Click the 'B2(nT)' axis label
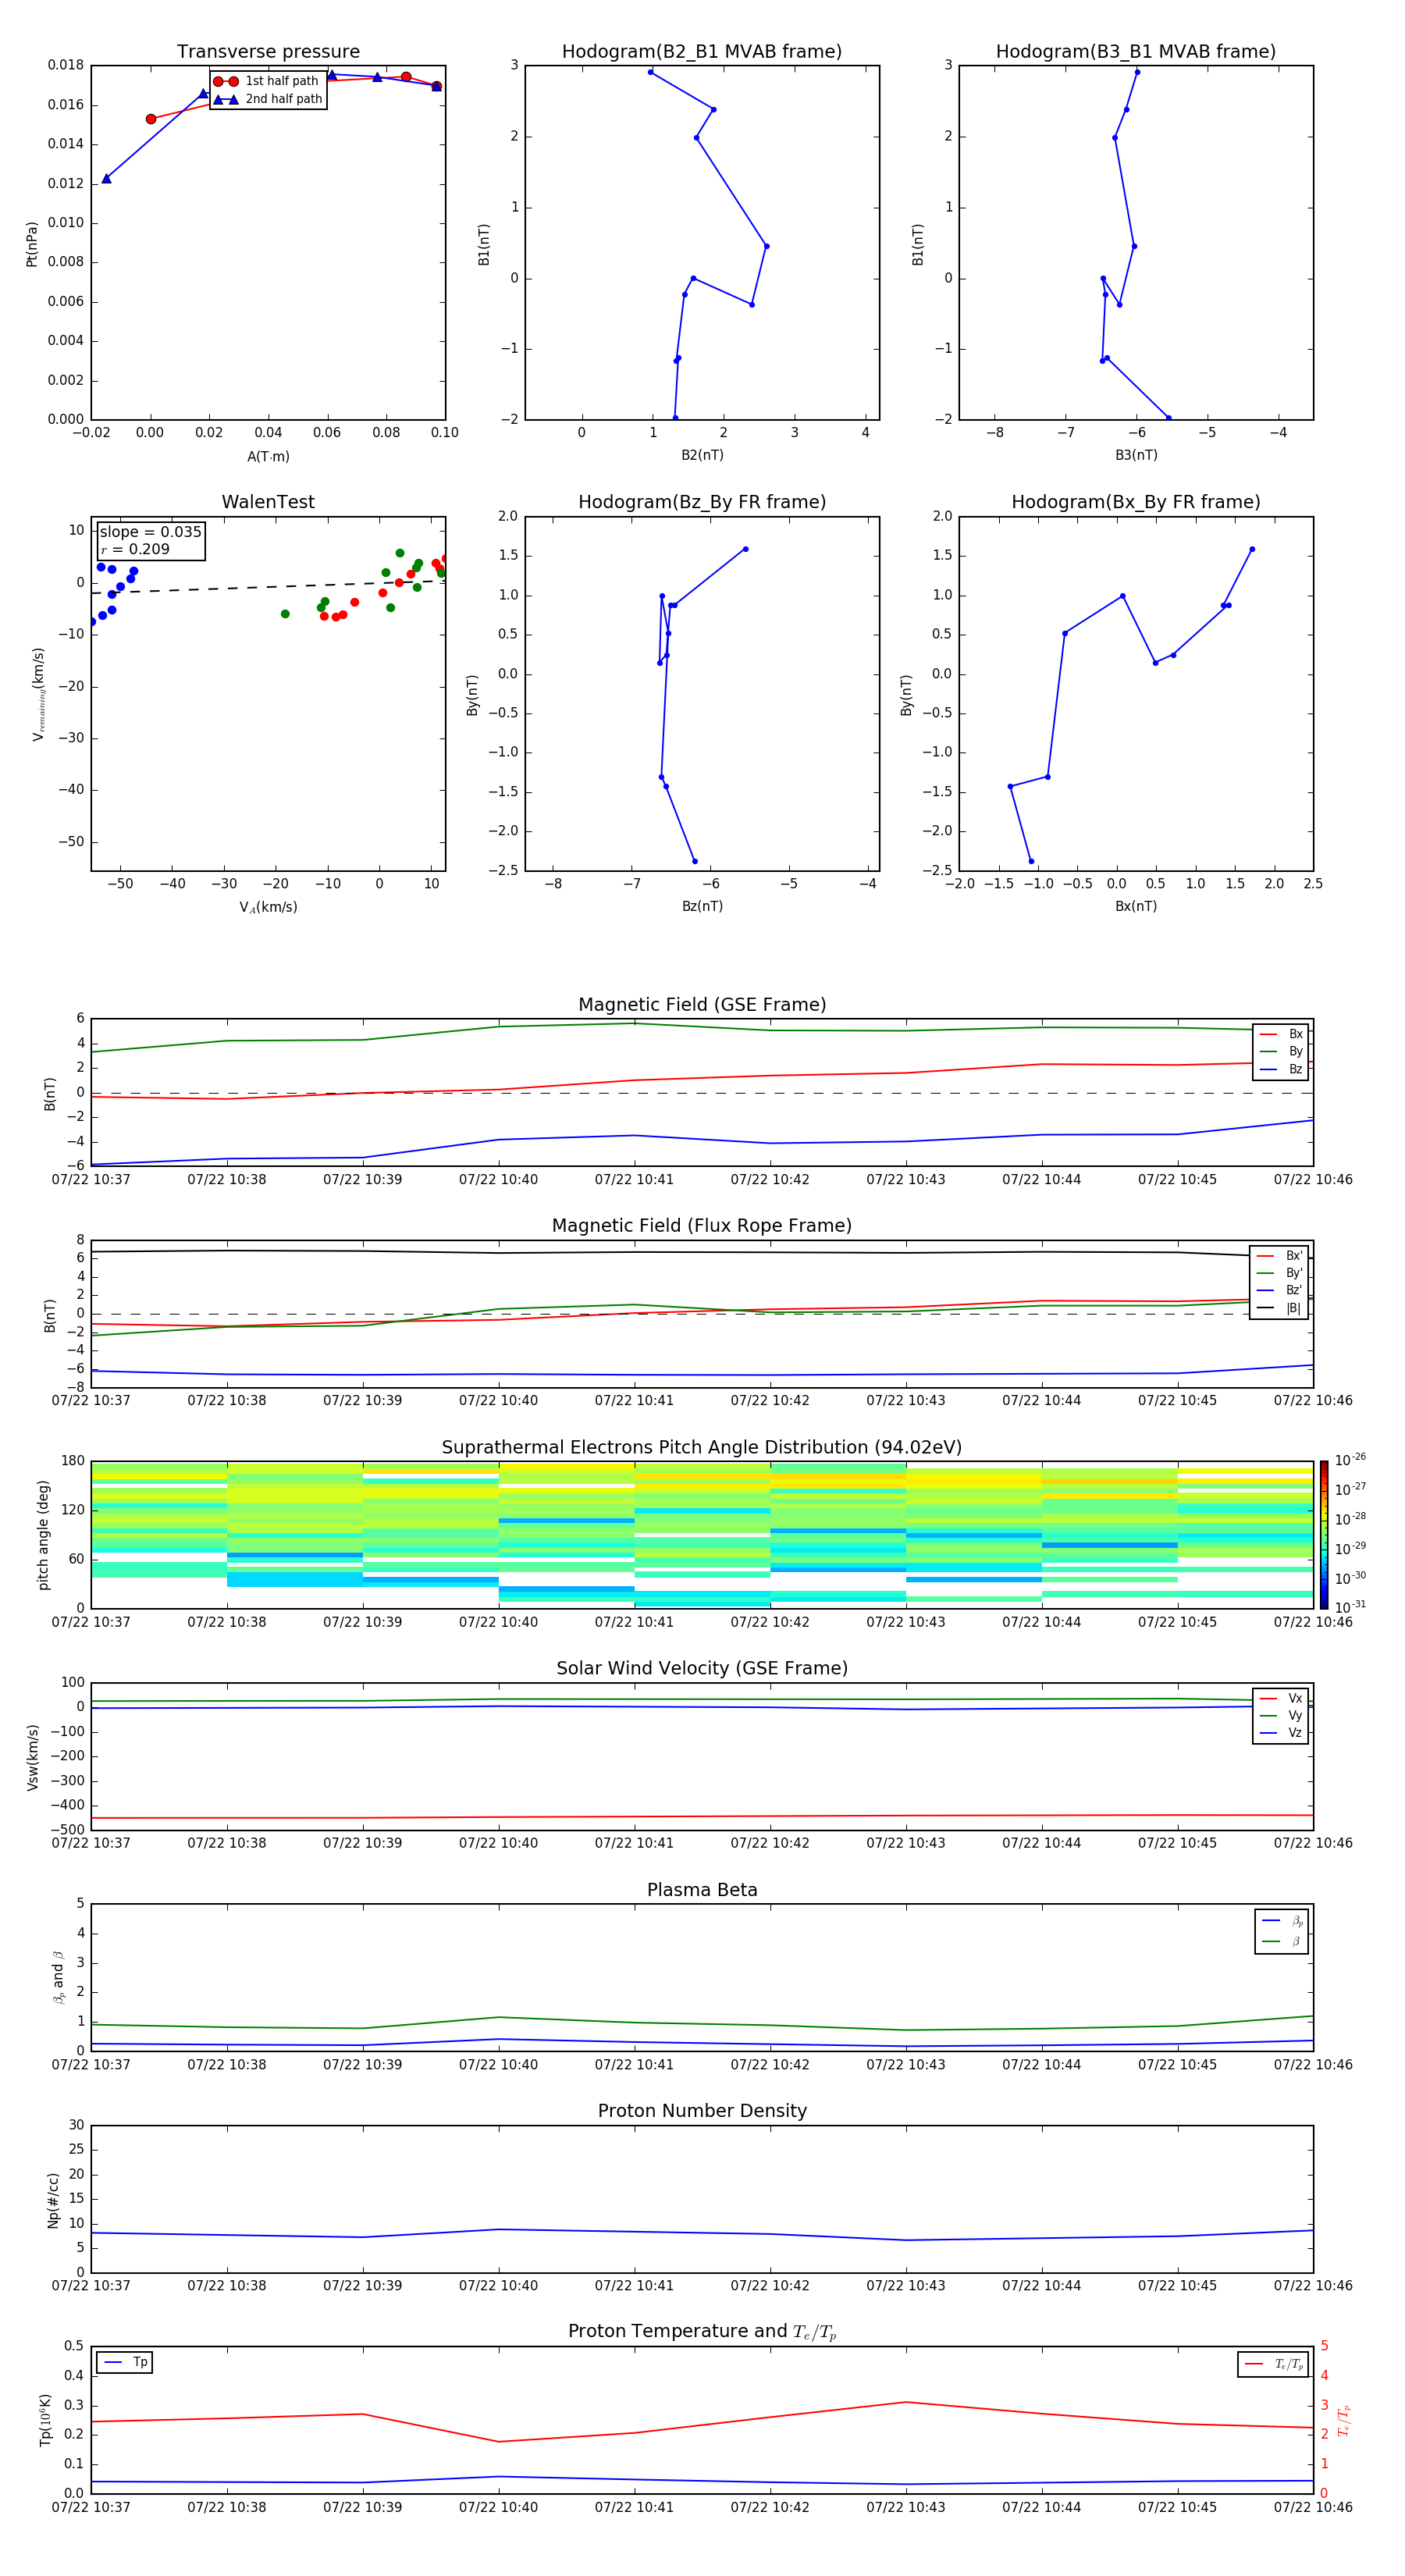Viewport: 1405px width, 2576px height. 702,455
